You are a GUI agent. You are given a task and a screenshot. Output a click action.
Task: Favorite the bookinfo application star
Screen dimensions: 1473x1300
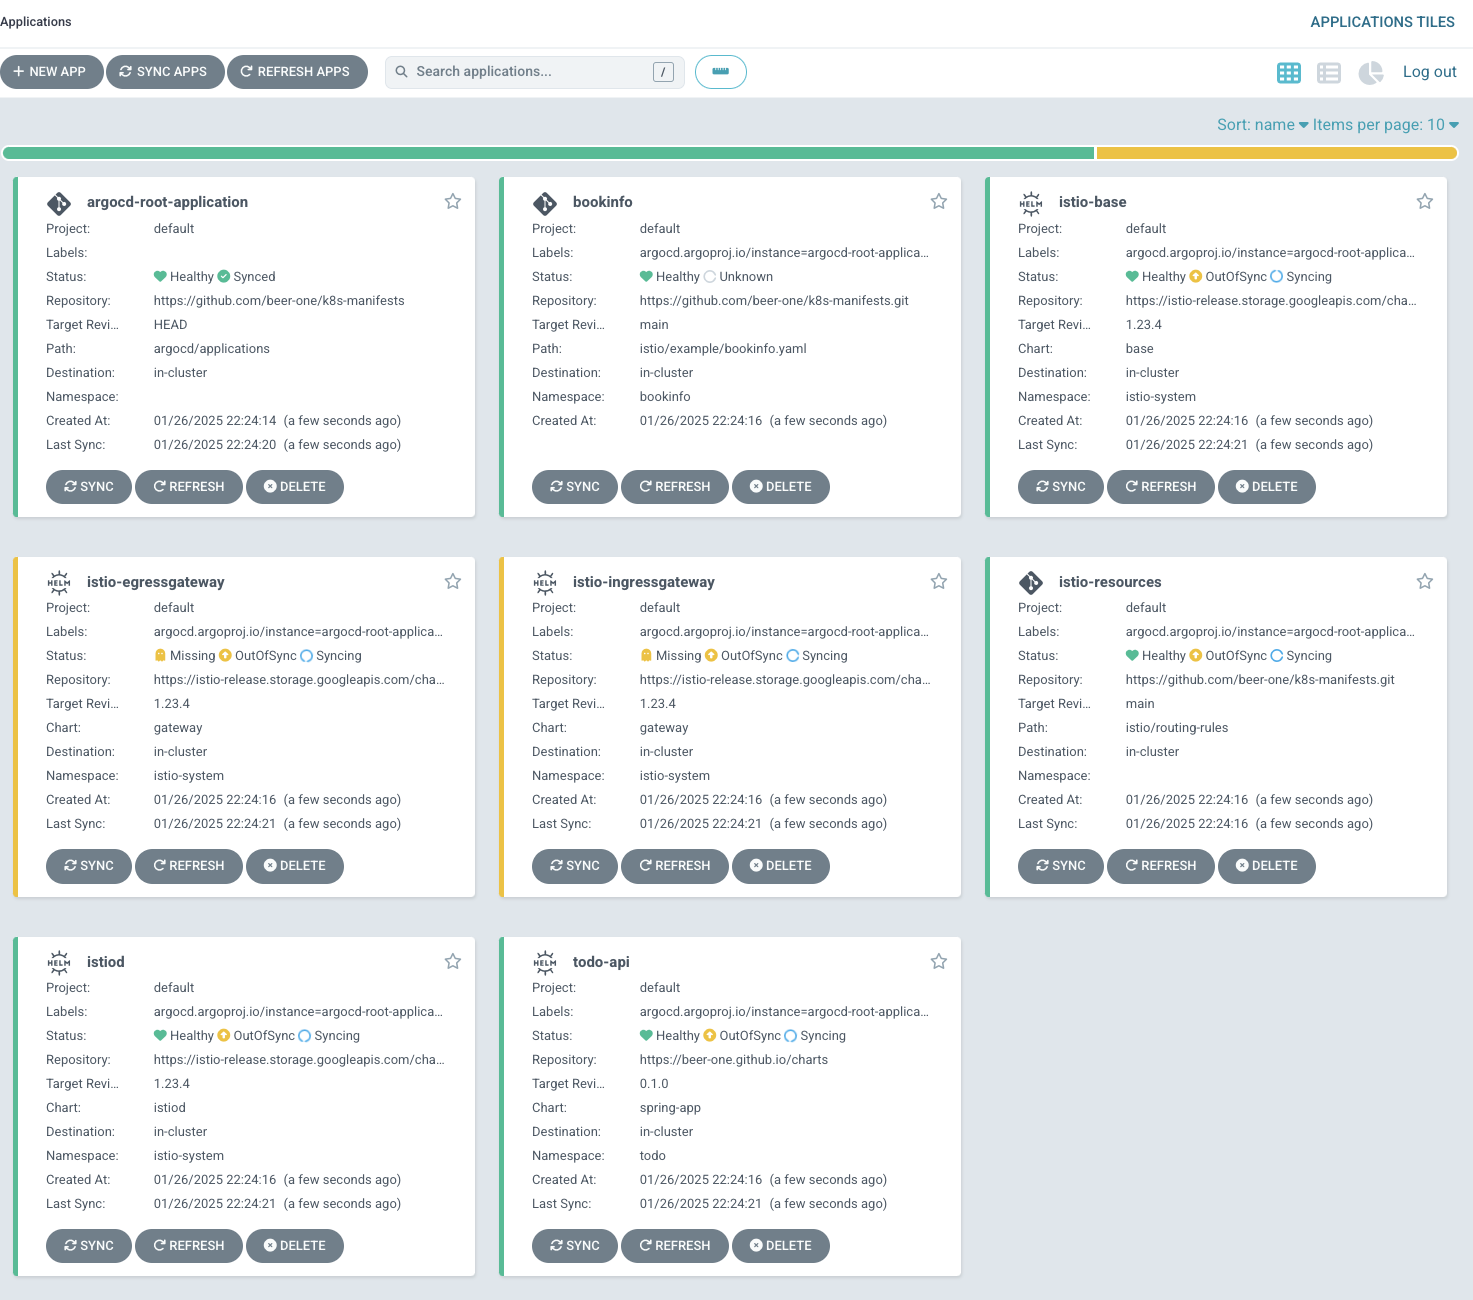pos(939,201)
